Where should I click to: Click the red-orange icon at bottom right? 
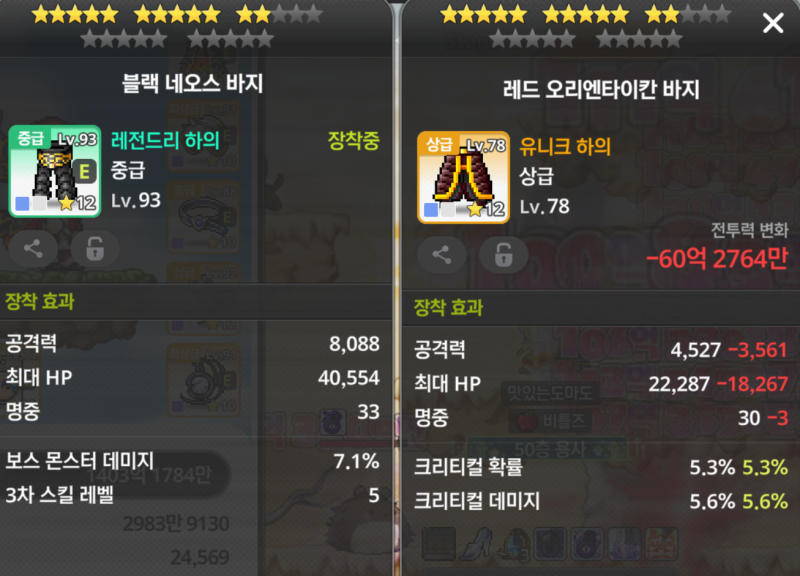[x=662, y=544]
